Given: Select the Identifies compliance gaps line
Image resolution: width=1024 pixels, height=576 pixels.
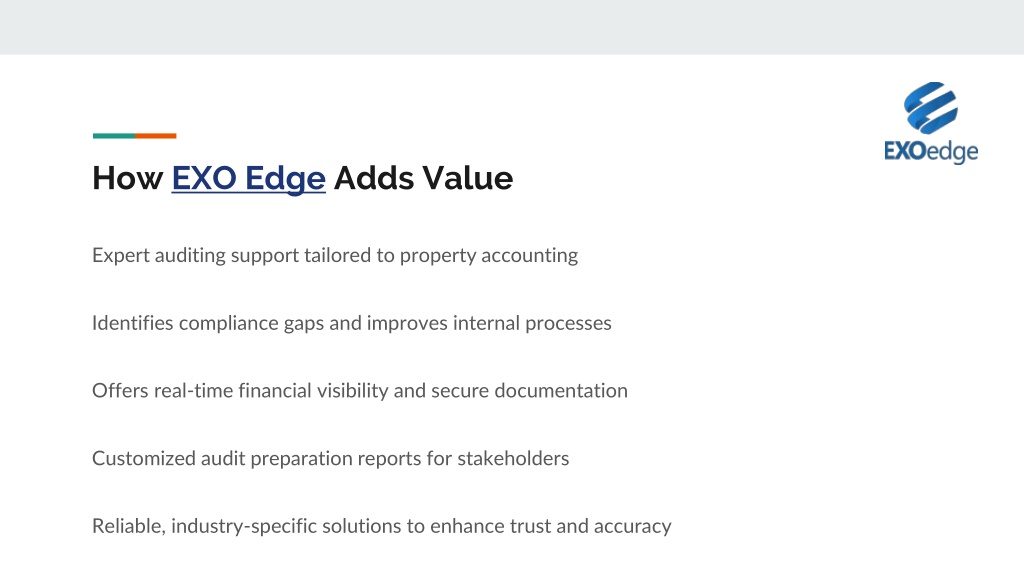Looking at the screenshot, I should (x=351, y=323).
